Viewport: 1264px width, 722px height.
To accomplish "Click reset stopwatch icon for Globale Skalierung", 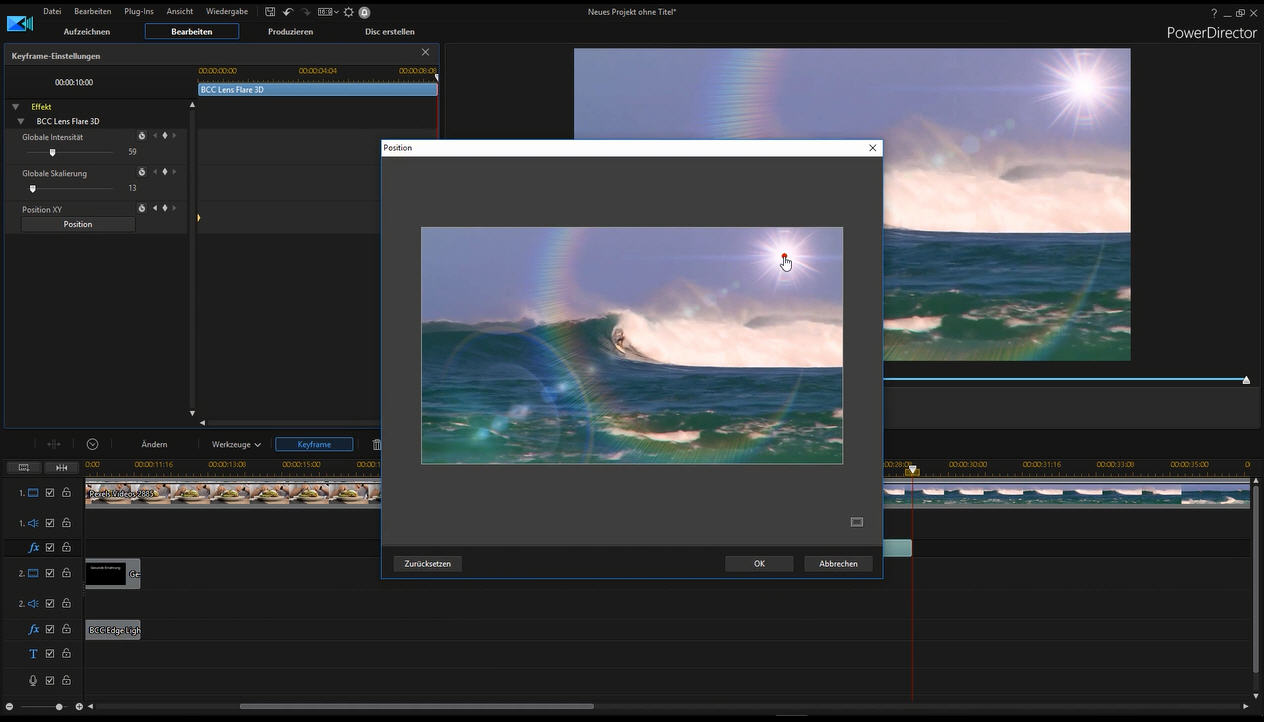I will click(142, 172).
